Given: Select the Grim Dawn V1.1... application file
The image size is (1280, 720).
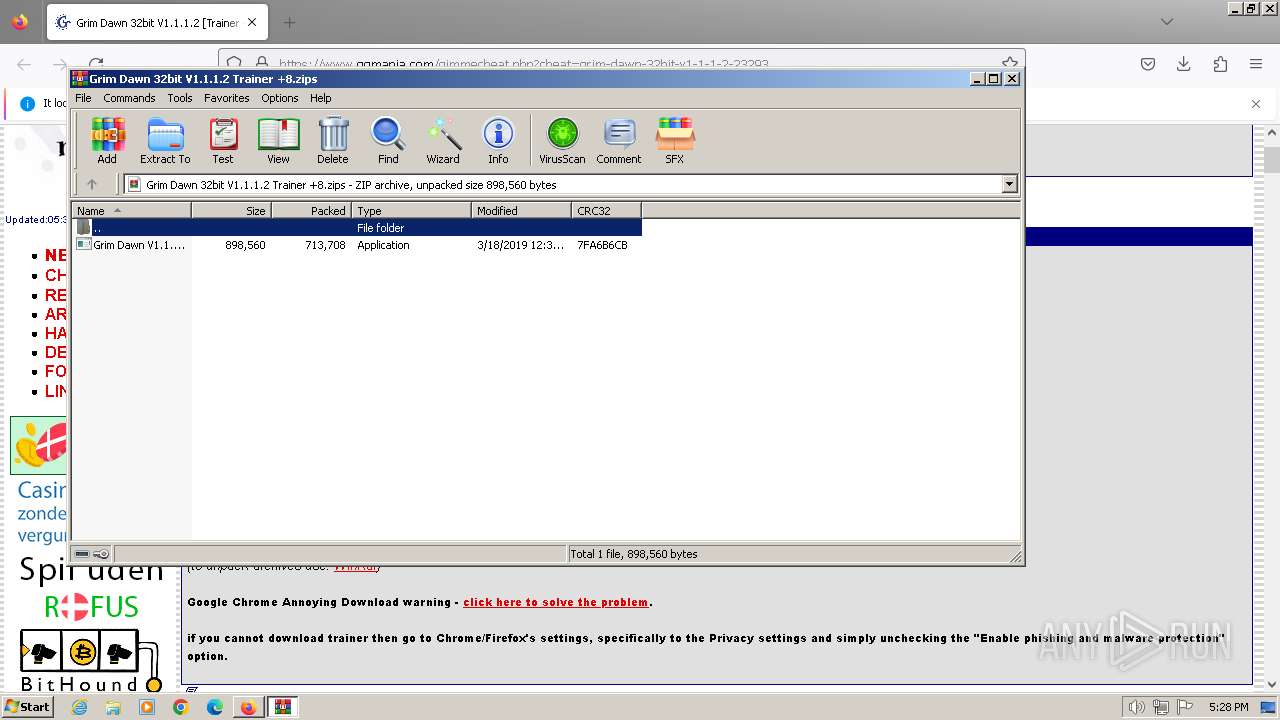Looking at the screenshot, I should point(131,245).
